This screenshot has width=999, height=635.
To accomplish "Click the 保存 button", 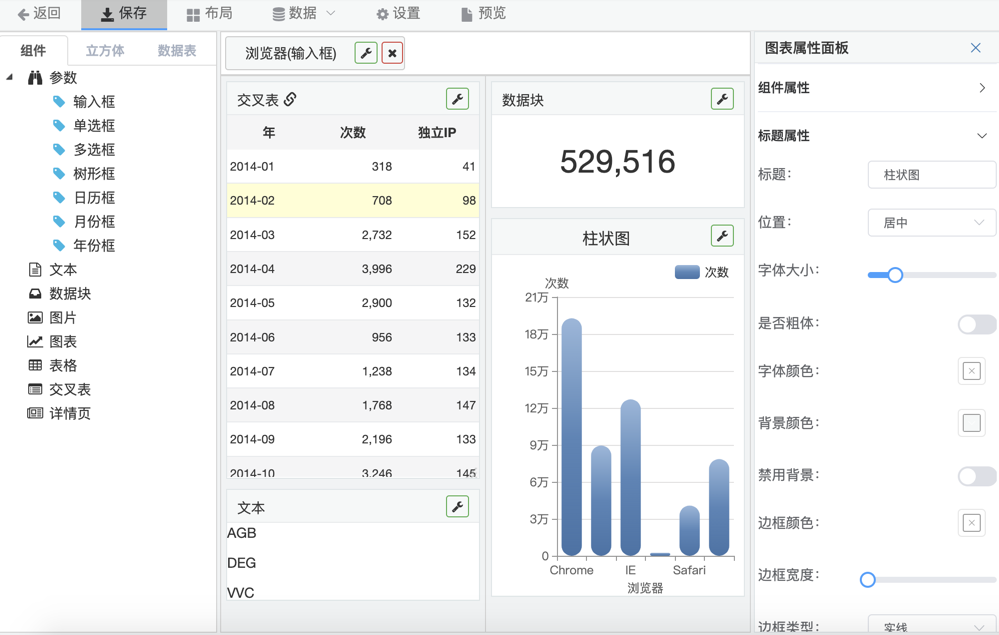I will (x=124, y=14).
